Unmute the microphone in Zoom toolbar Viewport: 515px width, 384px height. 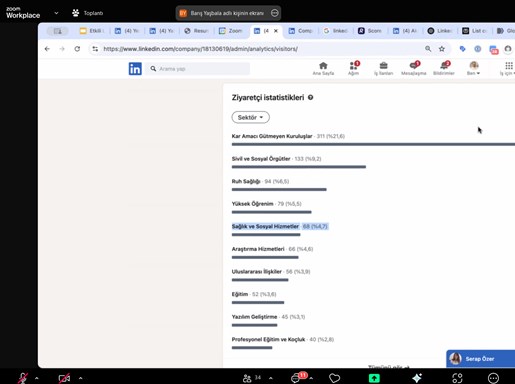23,378
